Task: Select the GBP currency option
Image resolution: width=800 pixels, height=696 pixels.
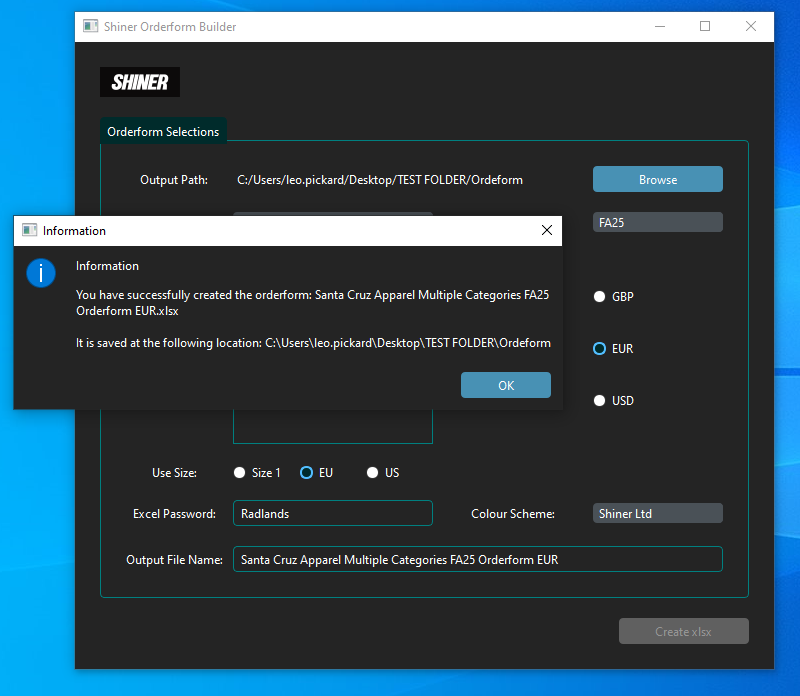Action: 600,297
